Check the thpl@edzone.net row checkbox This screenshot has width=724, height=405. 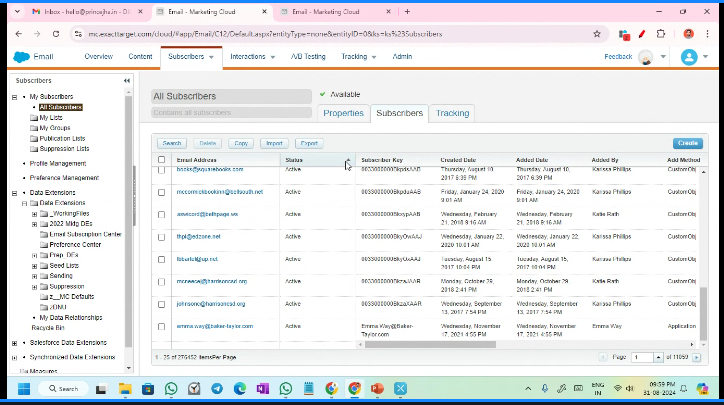[161, 237]
